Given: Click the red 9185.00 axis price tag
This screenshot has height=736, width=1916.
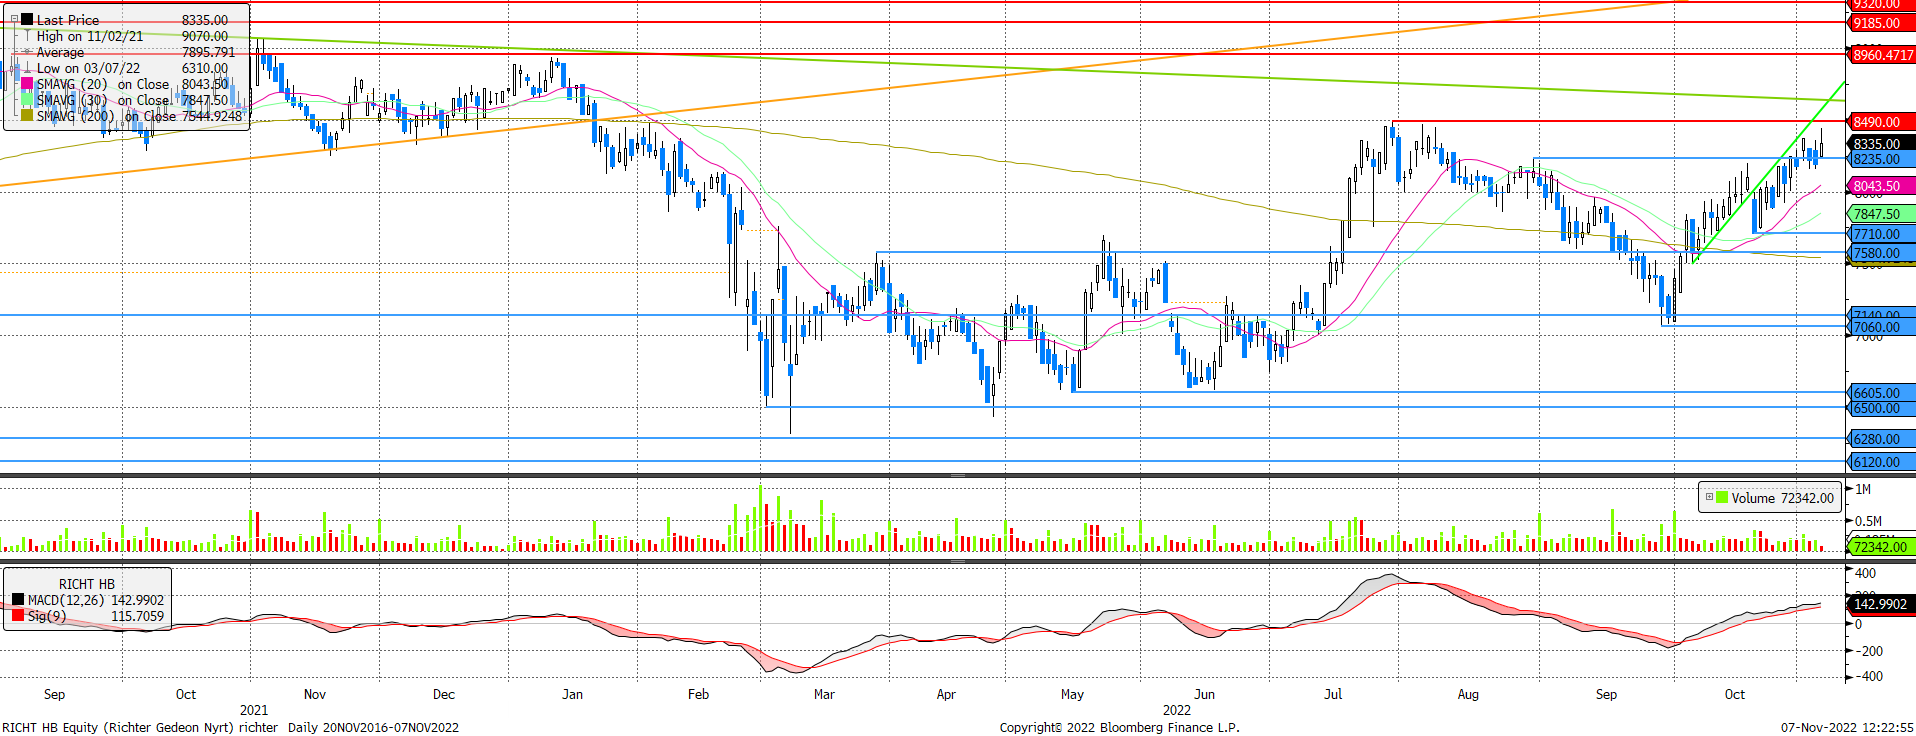Looking at the screenshot, I should [1879, 23].
